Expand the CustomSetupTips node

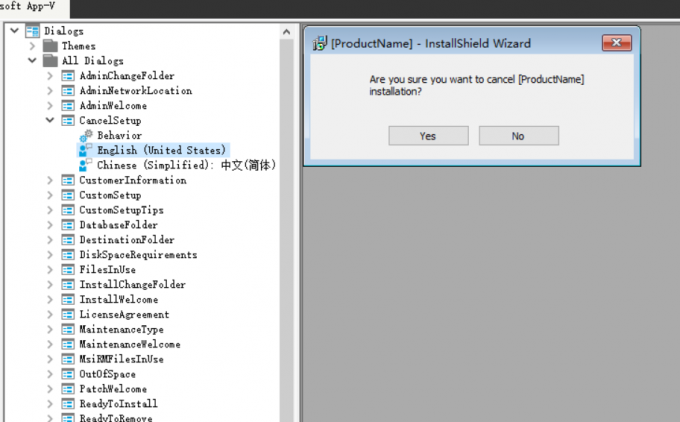pos(50,210)
